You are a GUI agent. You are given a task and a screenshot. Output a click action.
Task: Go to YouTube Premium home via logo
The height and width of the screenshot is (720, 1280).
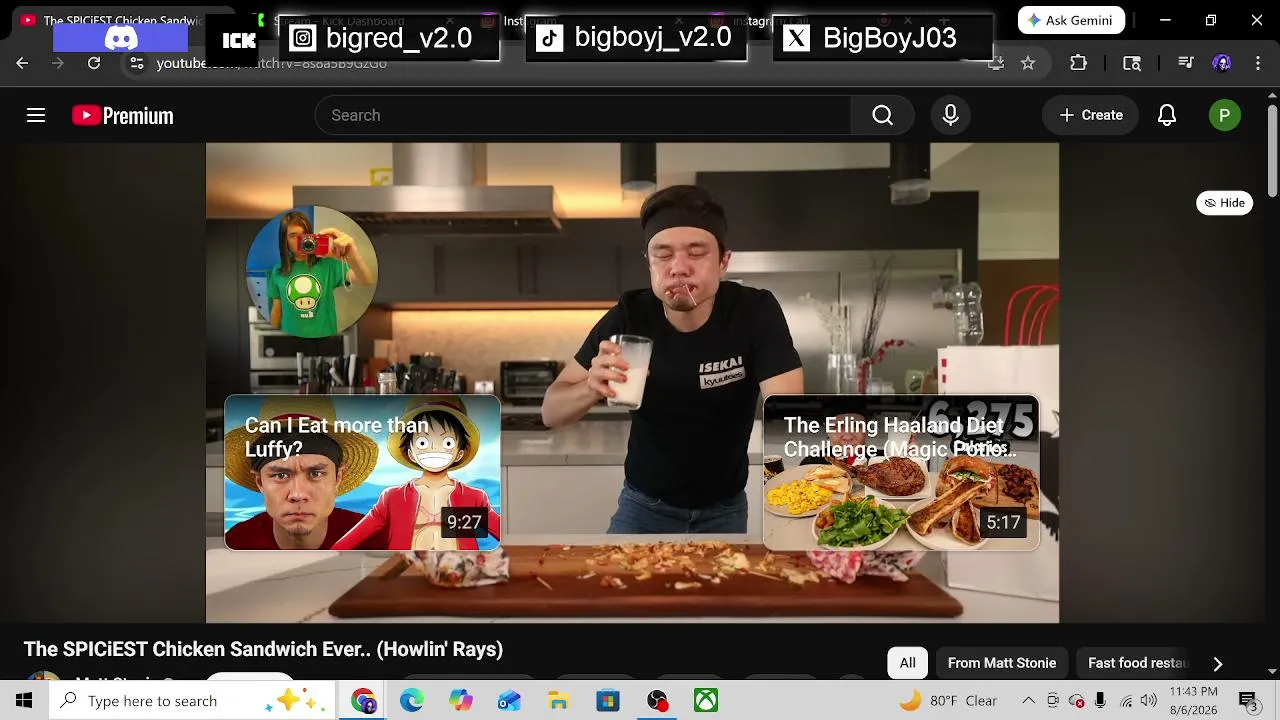click(123, 116)
